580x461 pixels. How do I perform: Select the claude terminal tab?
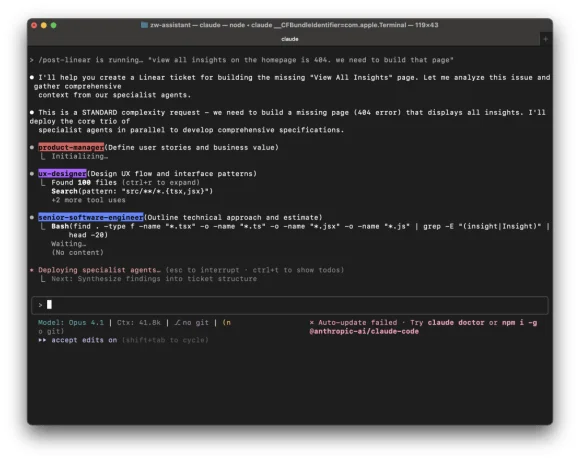(290, 39)
